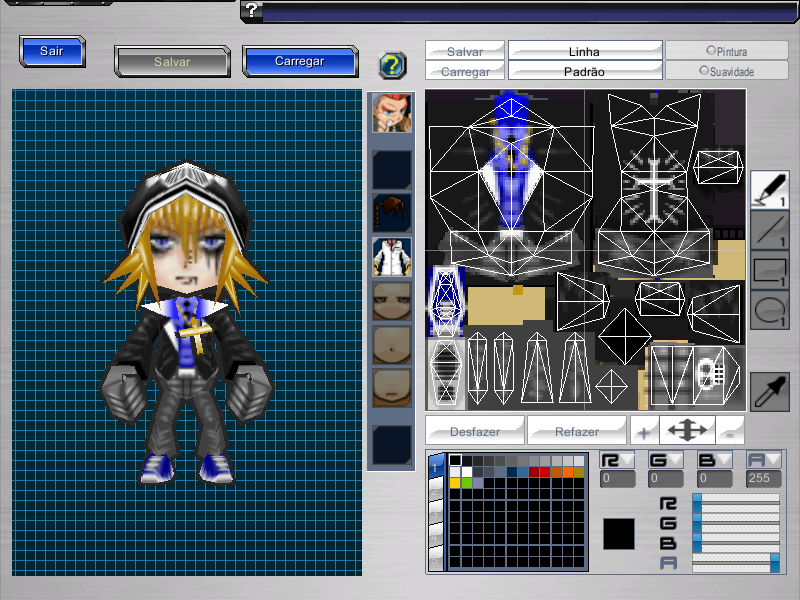
Task: Select the red-haired character face thumbnail
Action: coord(392,113)
